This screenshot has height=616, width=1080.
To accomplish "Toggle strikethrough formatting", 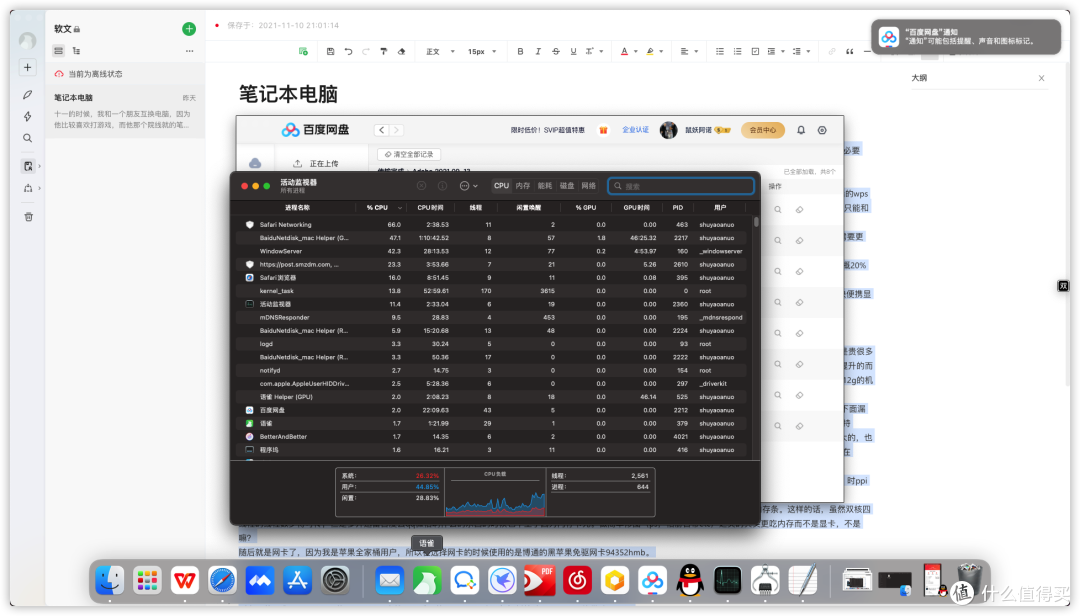I will [x=555, y=51].
